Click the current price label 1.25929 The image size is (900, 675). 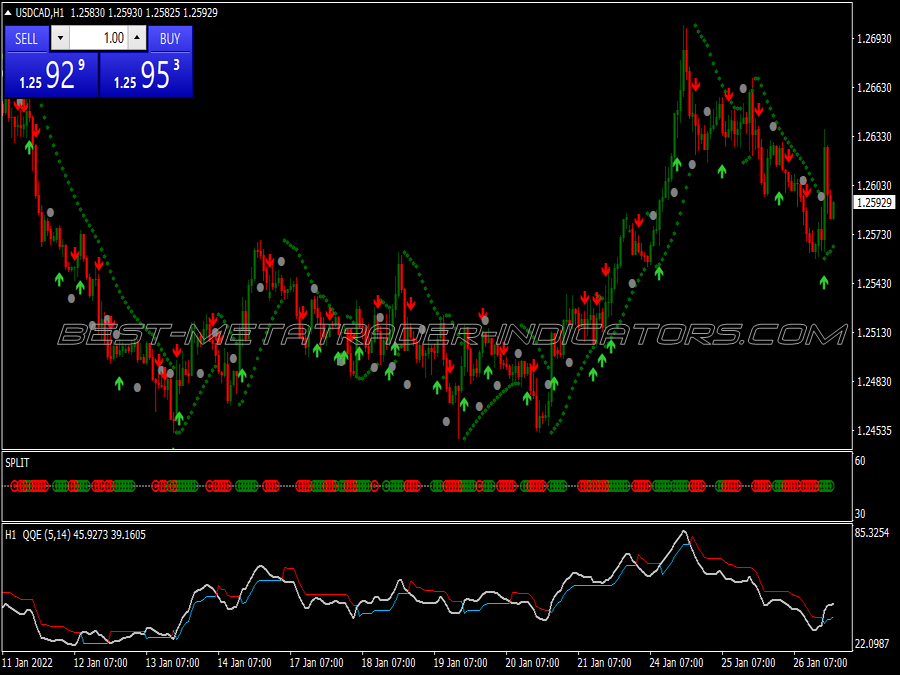[874, 203]
